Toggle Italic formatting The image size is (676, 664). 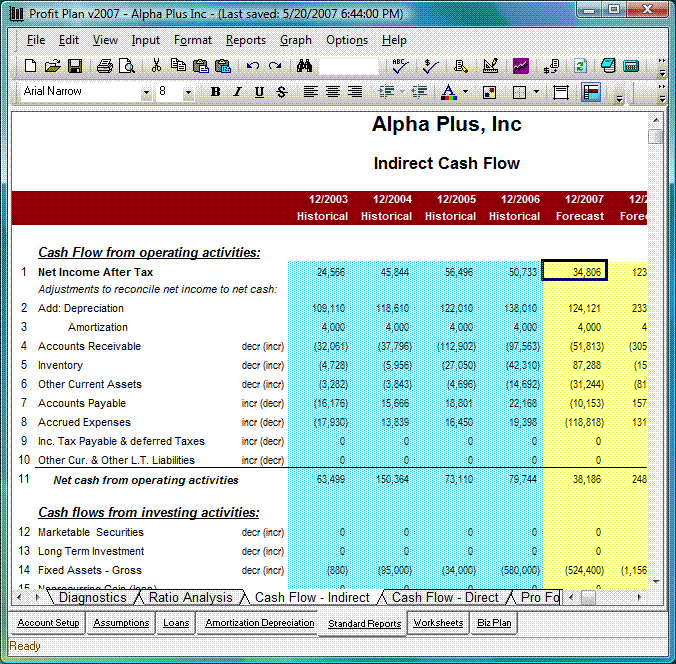[x=237, y=92]
